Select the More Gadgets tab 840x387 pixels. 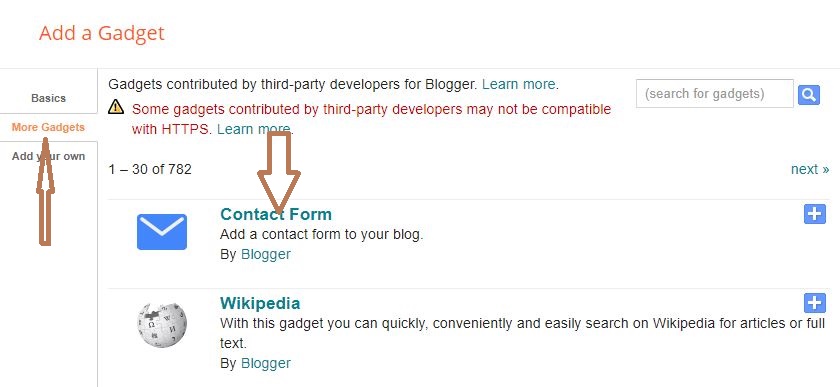click(x=48, y=127)
